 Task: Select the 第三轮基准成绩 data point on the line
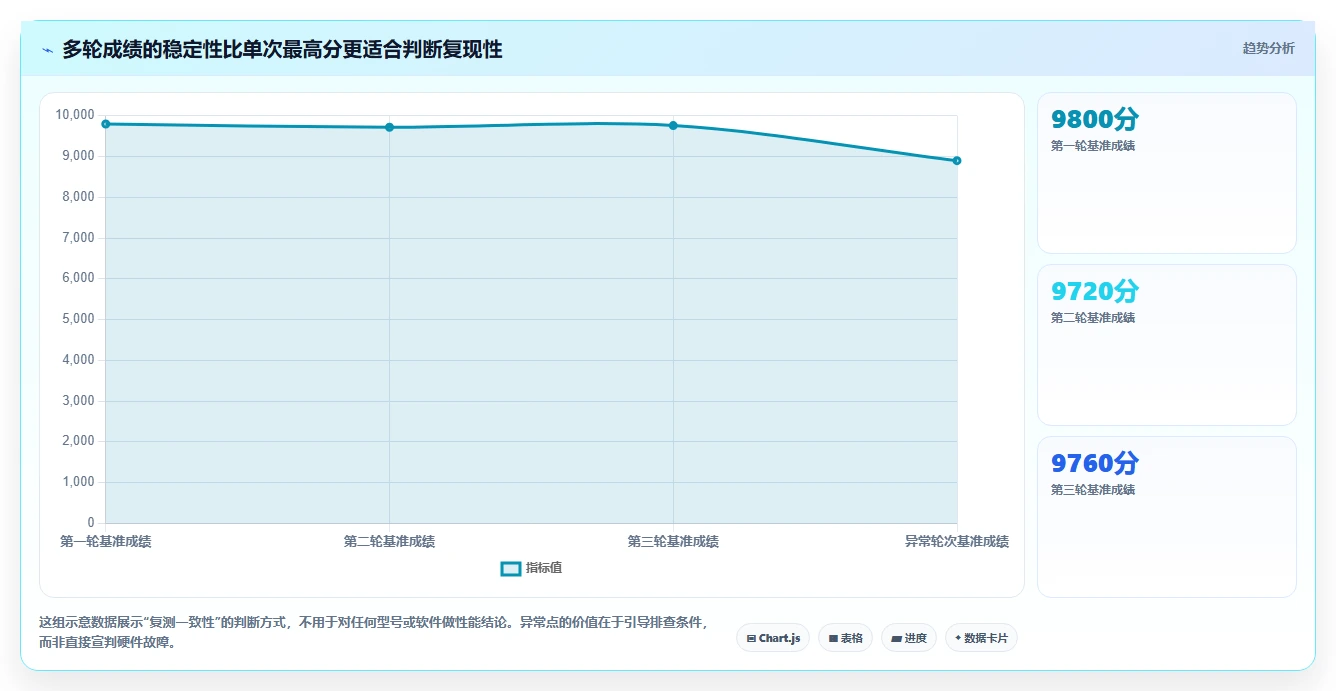point(673,125)
